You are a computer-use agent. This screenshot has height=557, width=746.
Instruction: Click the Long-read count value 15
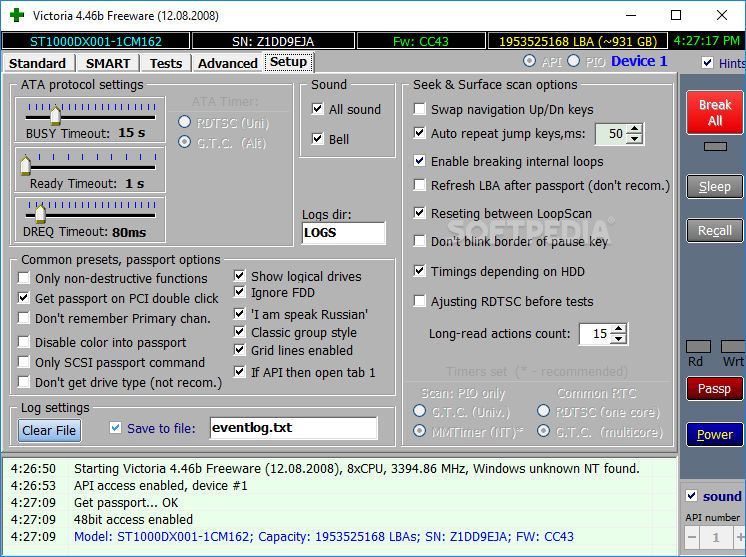595,333
